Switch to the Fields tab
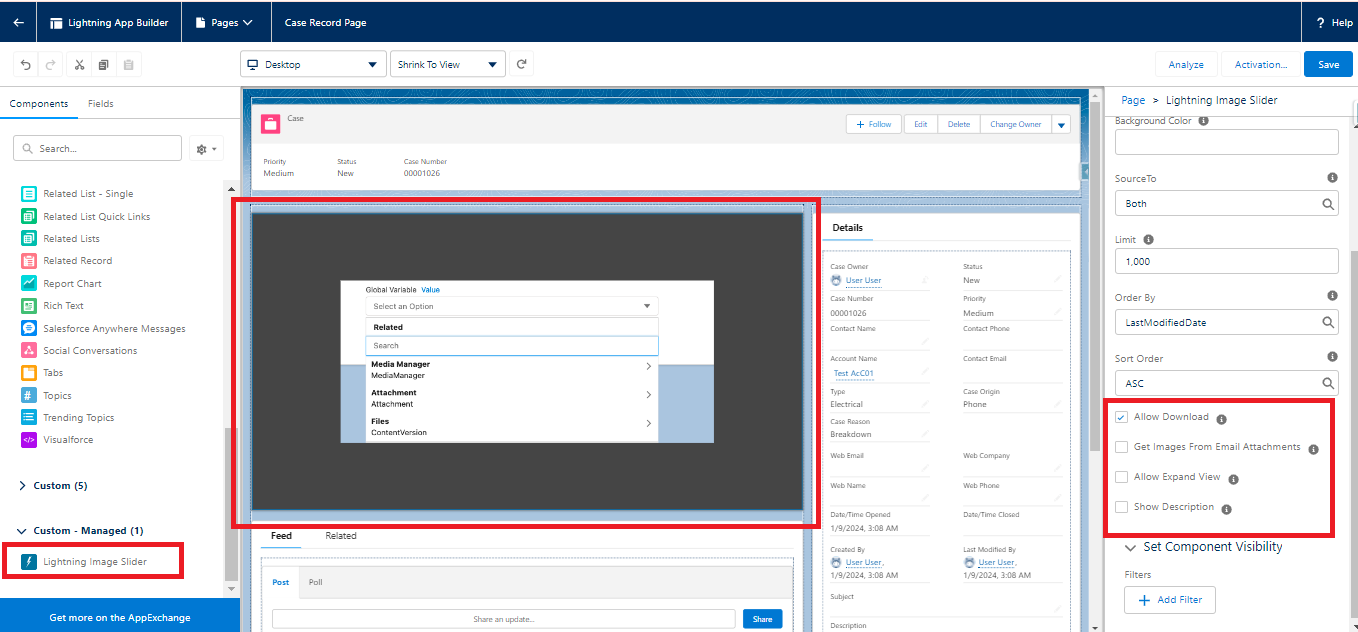This screenshot has height=632, width=1358. click(101, 103)
